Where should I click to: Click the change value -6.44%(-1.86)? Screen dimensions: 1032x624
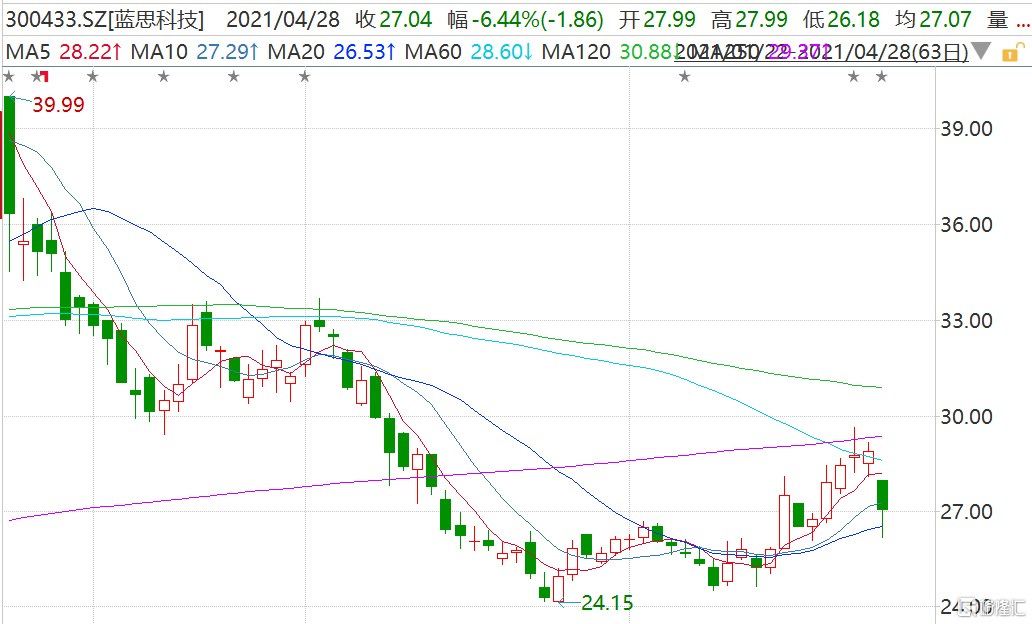(x=537, y=20)
